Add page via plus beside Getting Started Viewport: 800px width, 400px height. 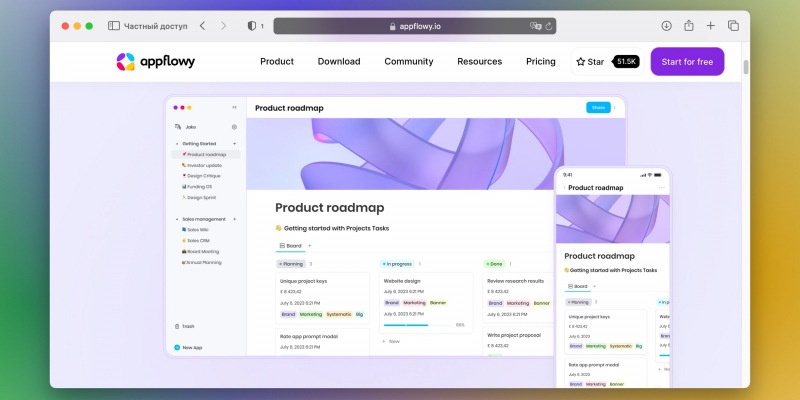[x=235, y=144]
